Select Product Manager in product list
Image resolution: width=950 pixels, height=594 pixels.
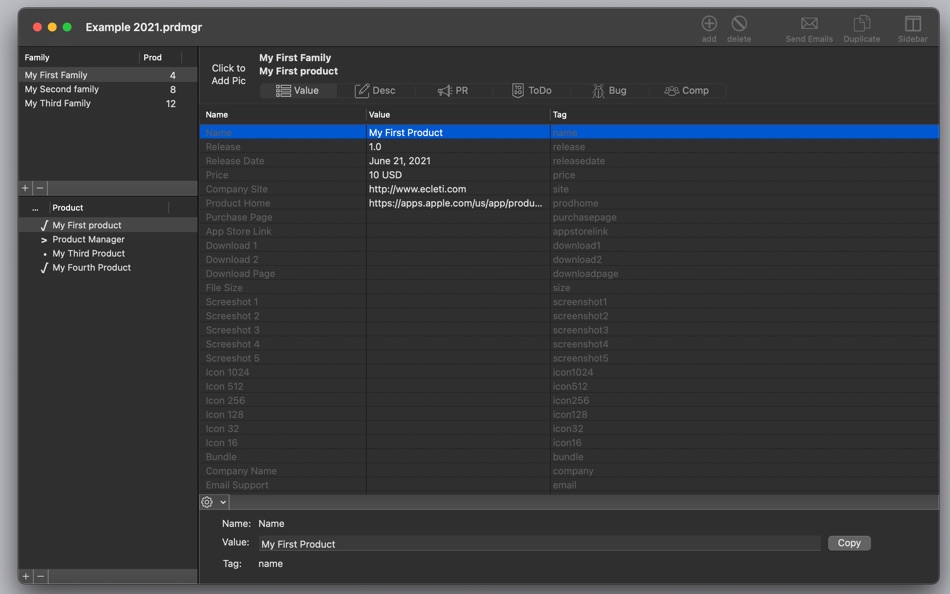108,239
